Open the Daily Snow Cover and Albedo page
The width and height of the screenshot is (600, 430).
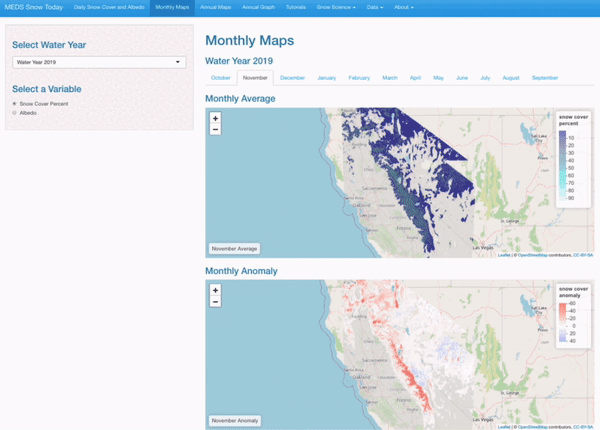[106, 7]
